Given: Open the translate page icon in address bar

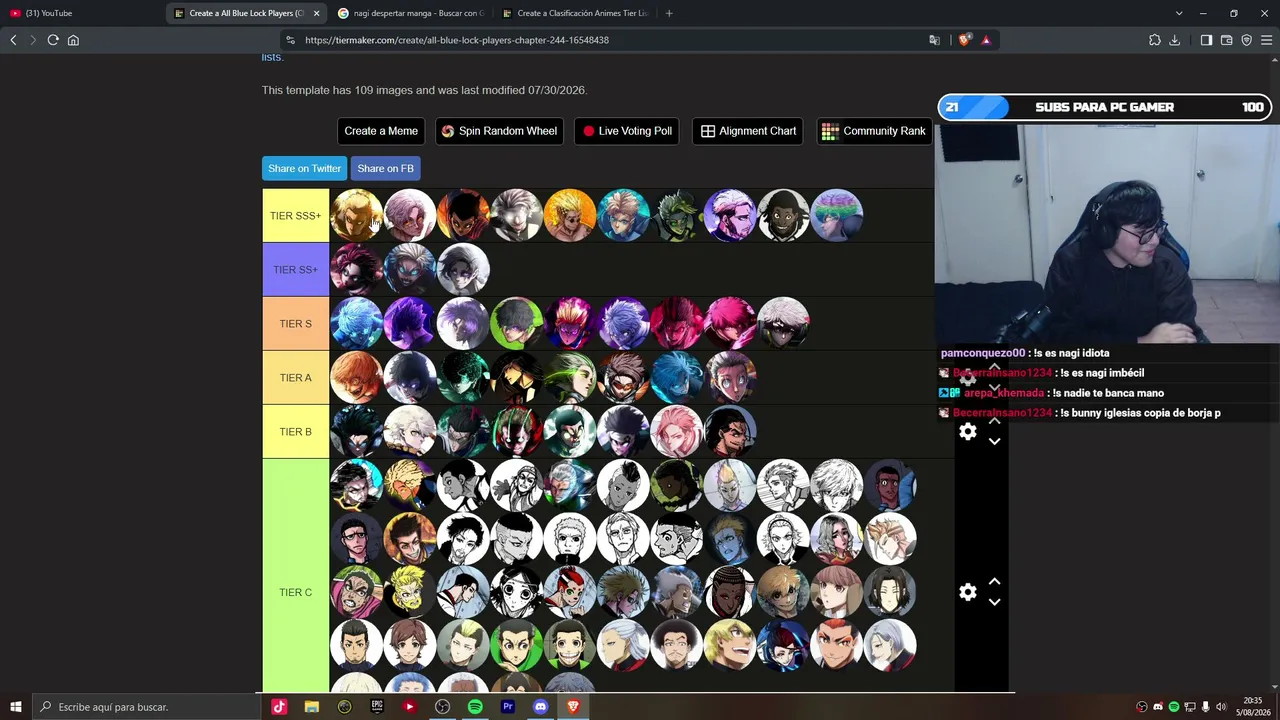Looking at the screenshot, I should point(934,40).
